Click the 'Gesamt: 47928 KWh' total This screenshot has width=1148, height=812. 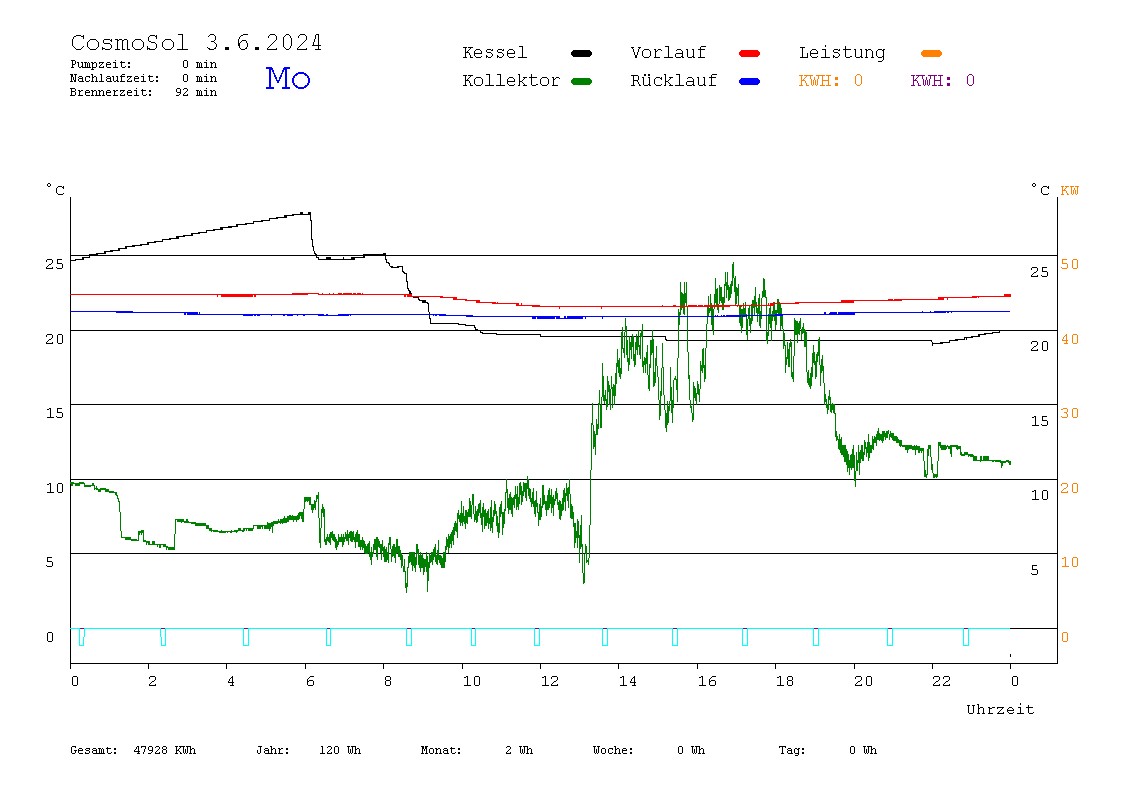(133, 750)
